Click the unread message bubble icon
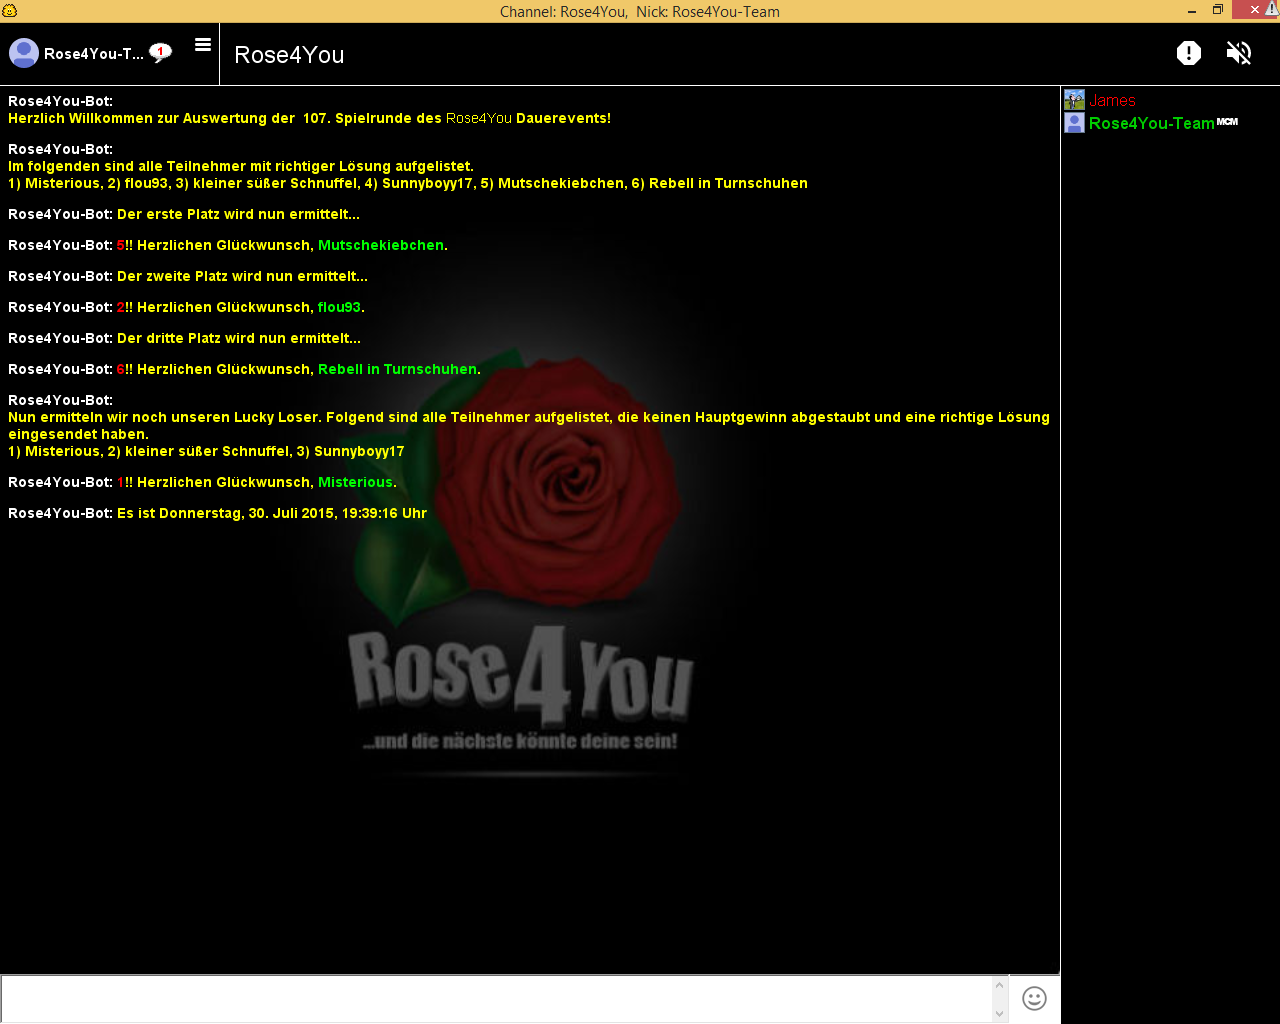The width and height of the screenshot is (1280, 1024). point(160,52)
